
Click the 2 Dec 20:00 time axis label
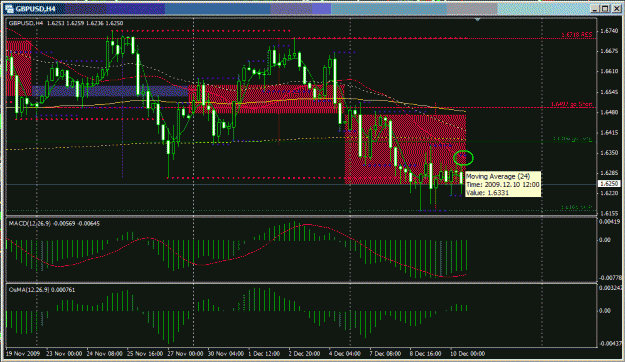pyautogui.click(x=304, y=354)
